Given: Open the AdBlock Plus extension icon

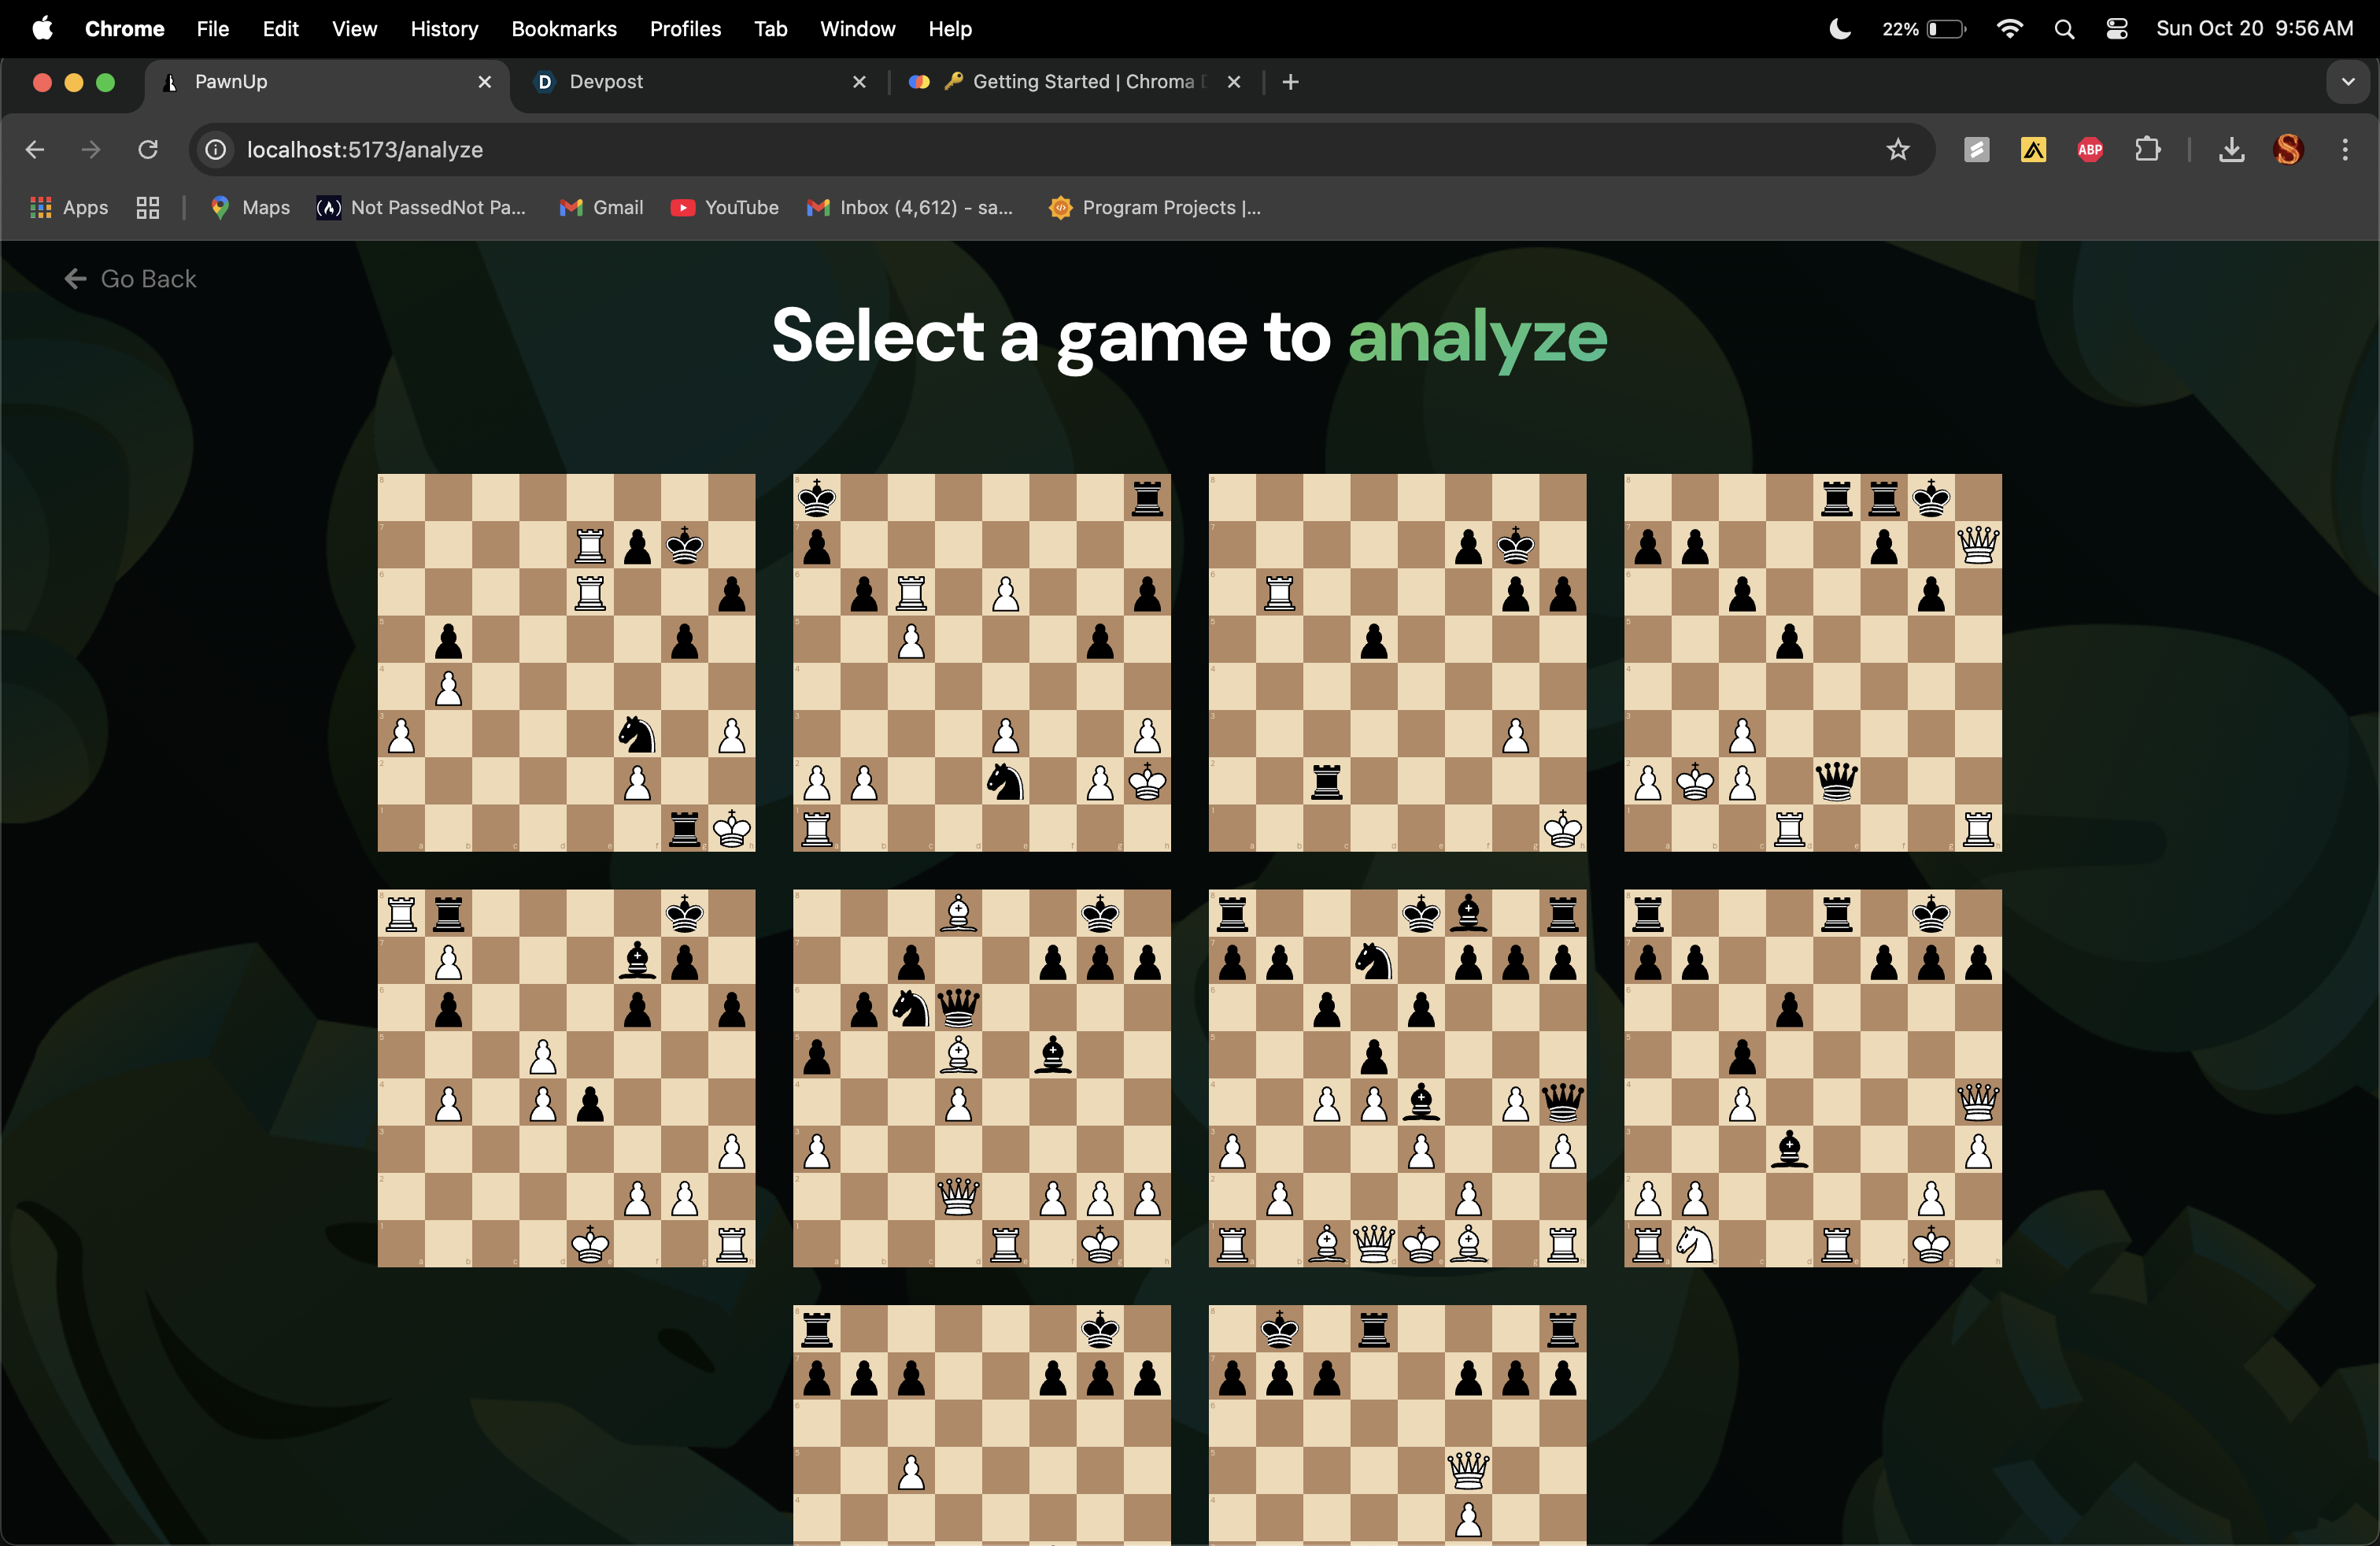Looking at the screenshot, I should coord(2089,150).
